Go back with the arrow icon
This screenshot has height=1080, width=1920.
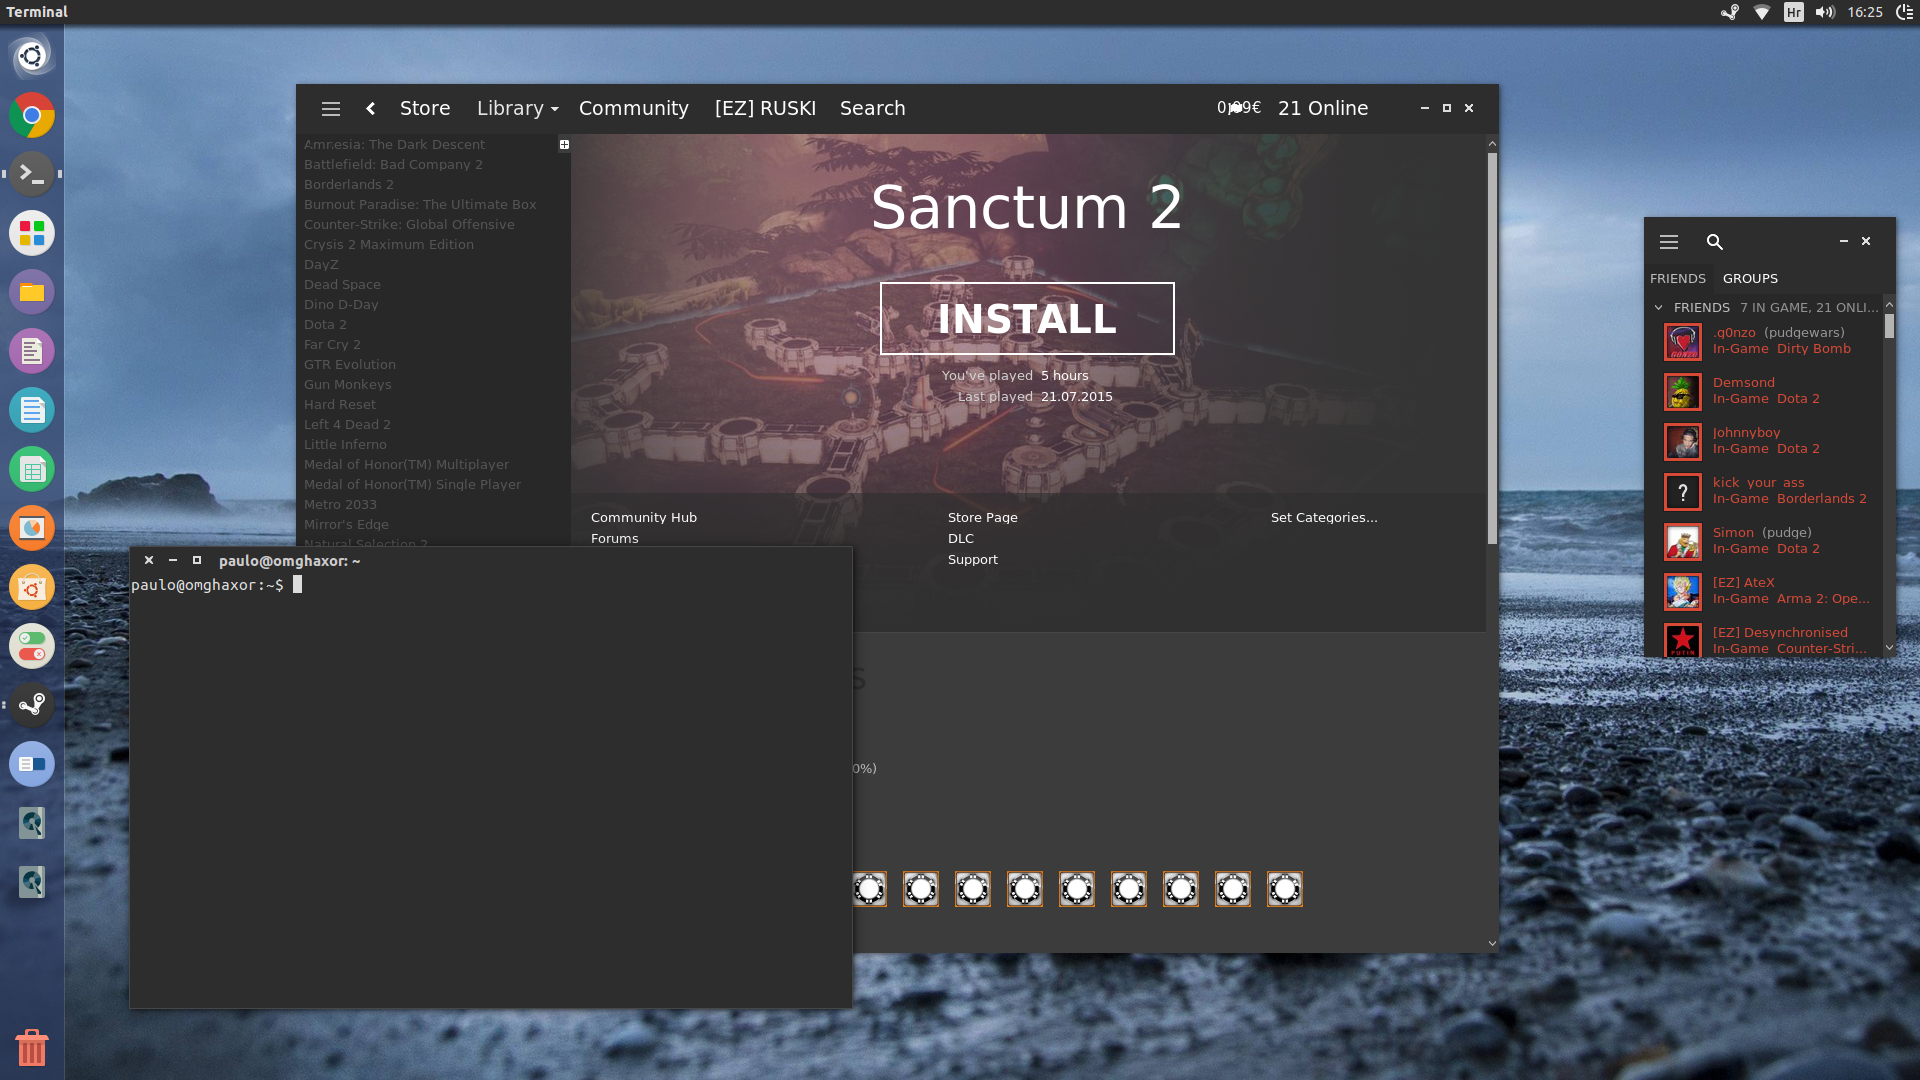[x=371, y=109]
